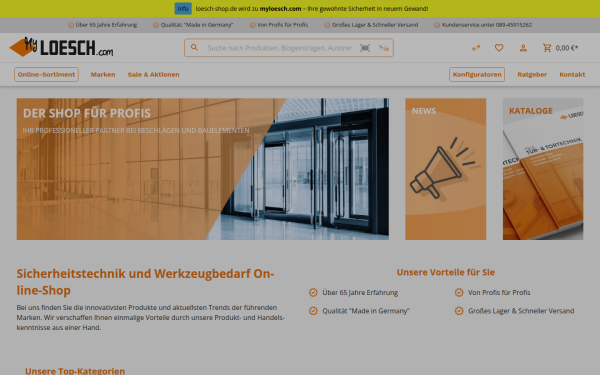Open the Ratgeber page

click(x=532, y=74)
